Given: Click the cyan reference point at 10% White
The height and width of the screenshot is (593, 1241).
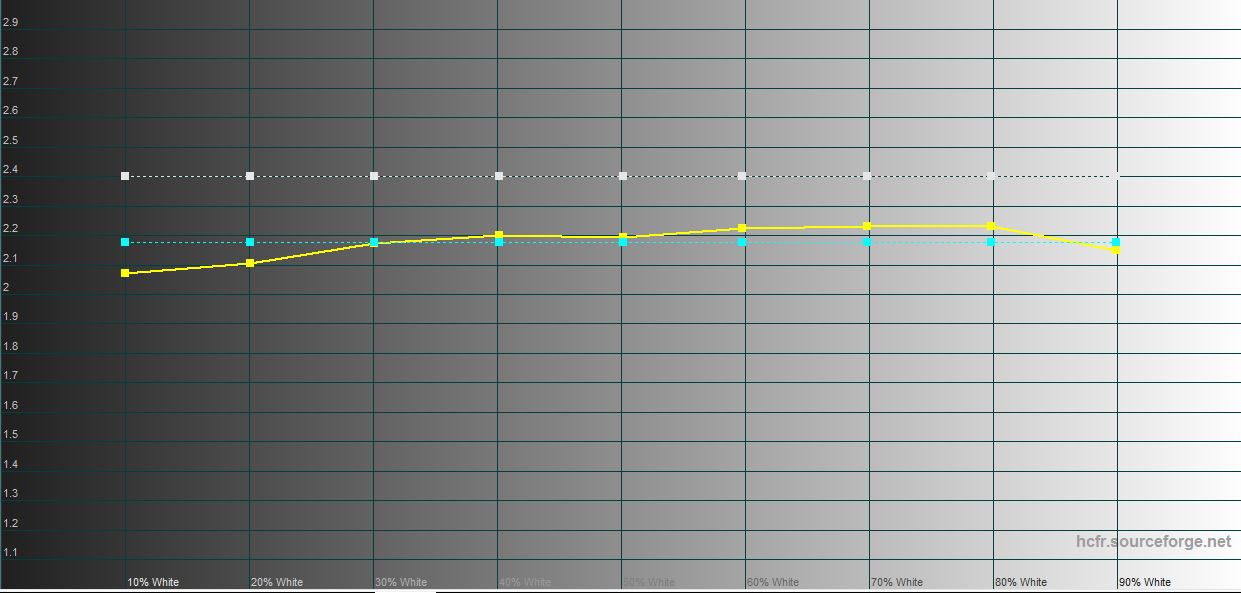Looking at the screenshot, I should point(125,242).
